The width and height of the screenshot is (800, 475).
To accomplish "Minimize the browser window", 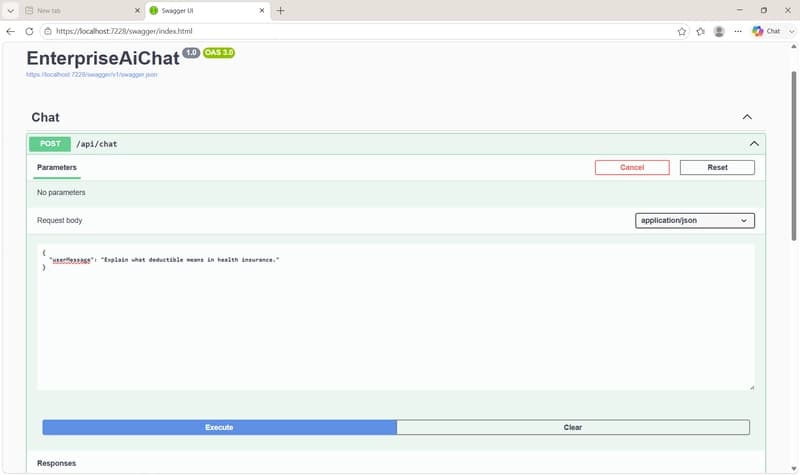I will coord(740,10).
